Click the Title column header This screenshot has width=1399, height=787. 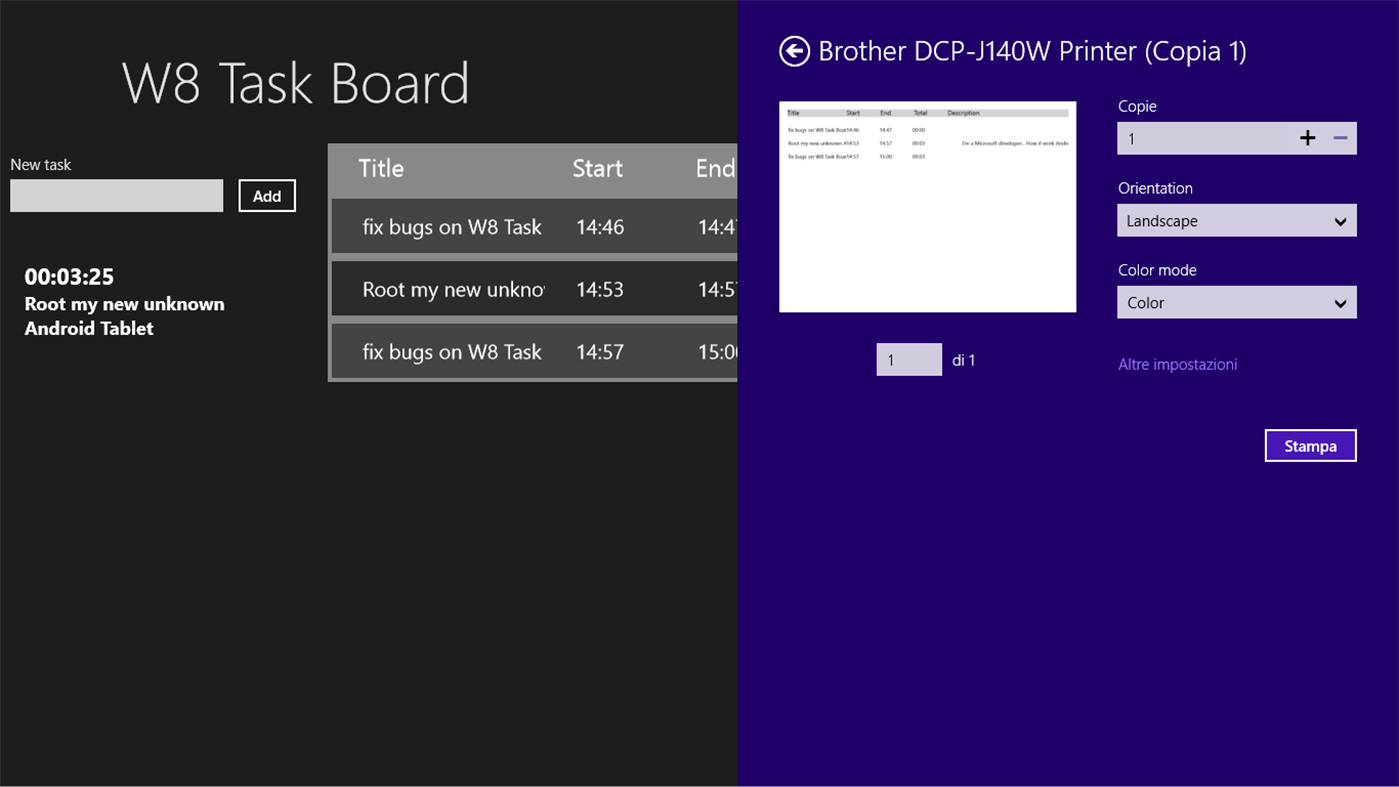pyautogui.click(x=381, y=168)
